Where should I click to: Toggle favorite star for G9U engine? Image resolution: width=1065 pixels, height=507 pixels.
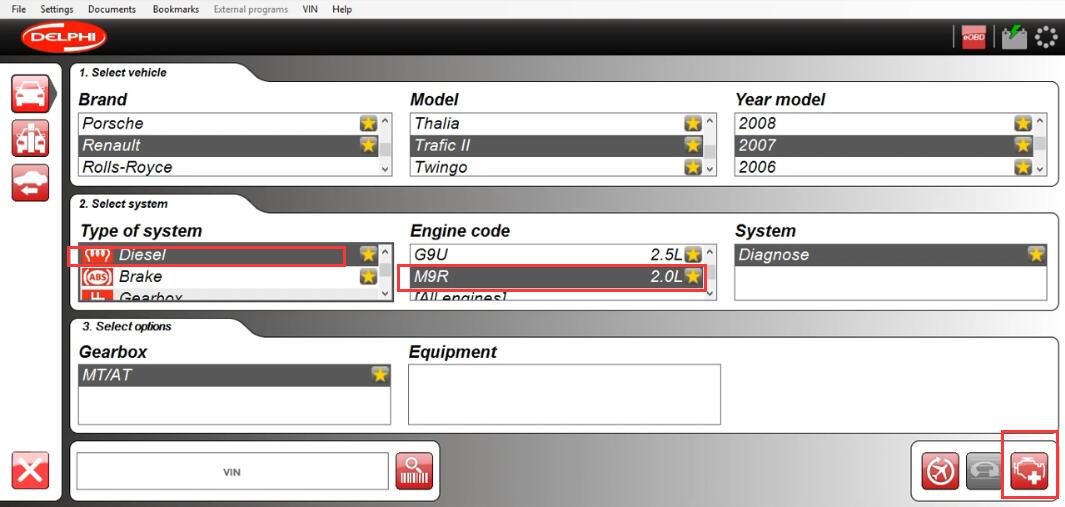pos(693,255)
